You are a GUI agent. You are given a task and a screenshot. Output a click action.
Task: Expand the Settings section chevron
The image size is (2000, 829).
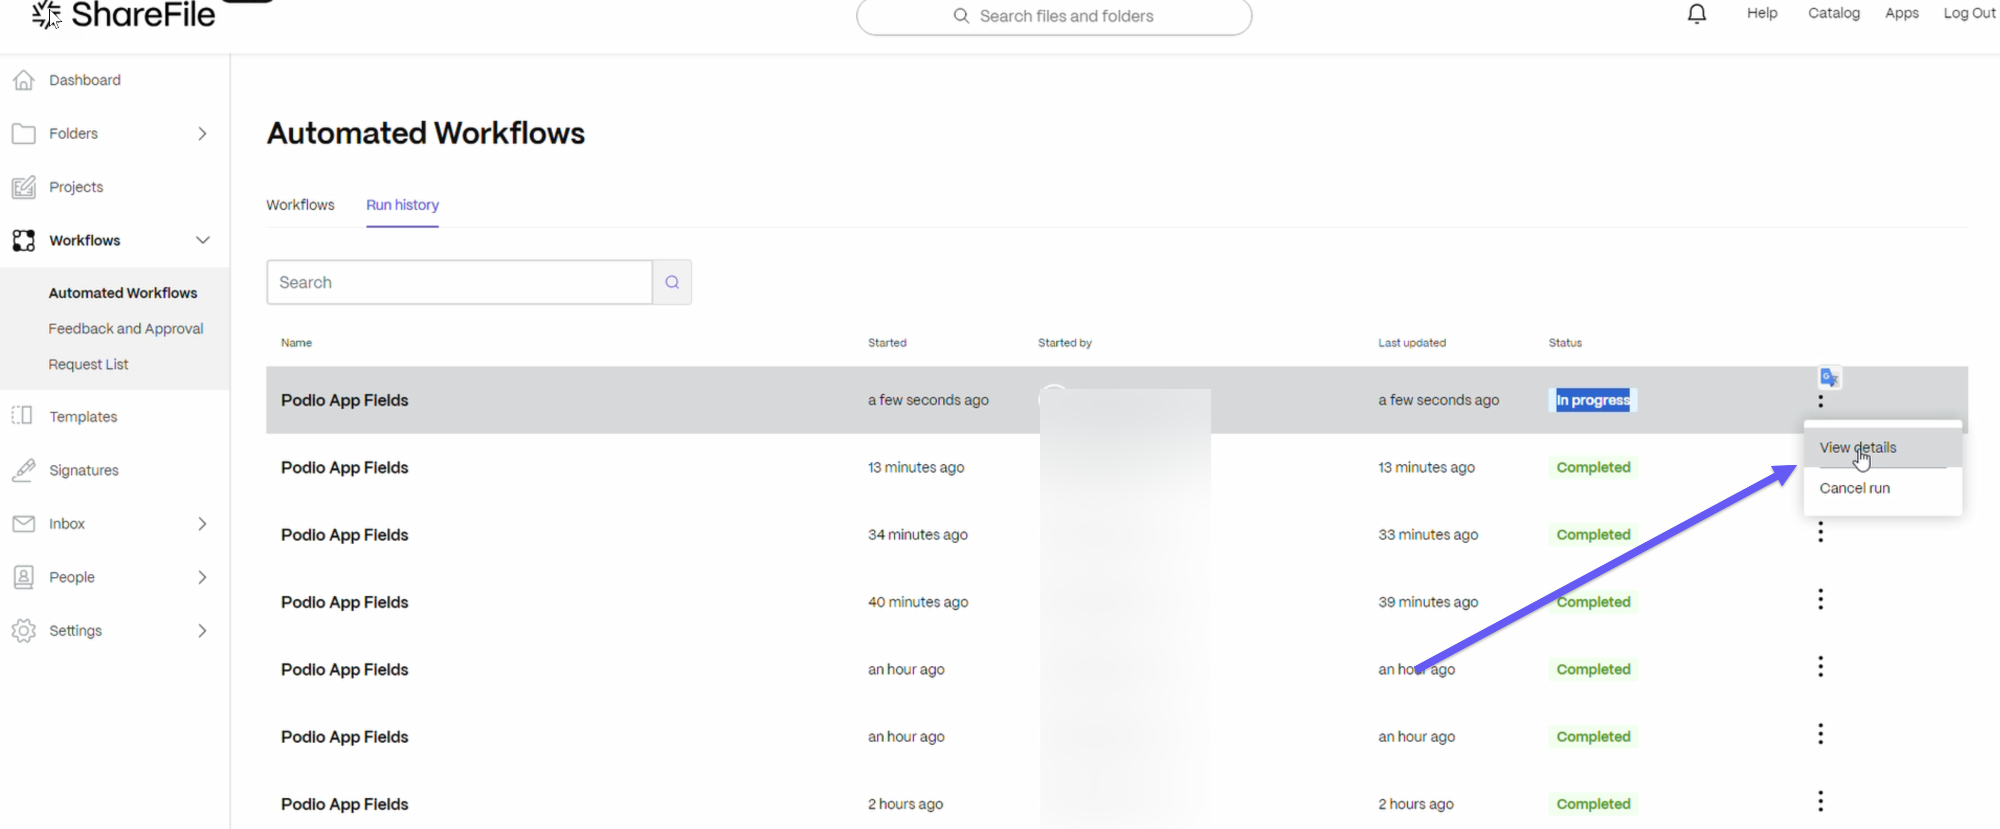pyautogui.click(x=202, y=631)
